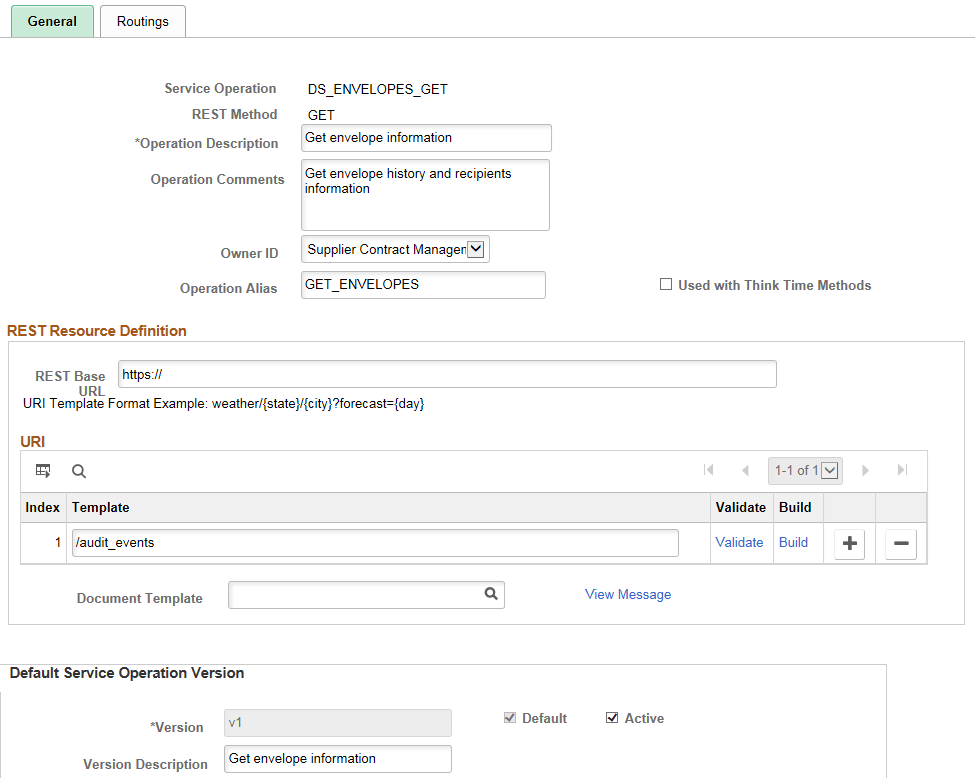Edit the /audit_events template field
The height and width of the screenshot is (778, 975).
375,543
